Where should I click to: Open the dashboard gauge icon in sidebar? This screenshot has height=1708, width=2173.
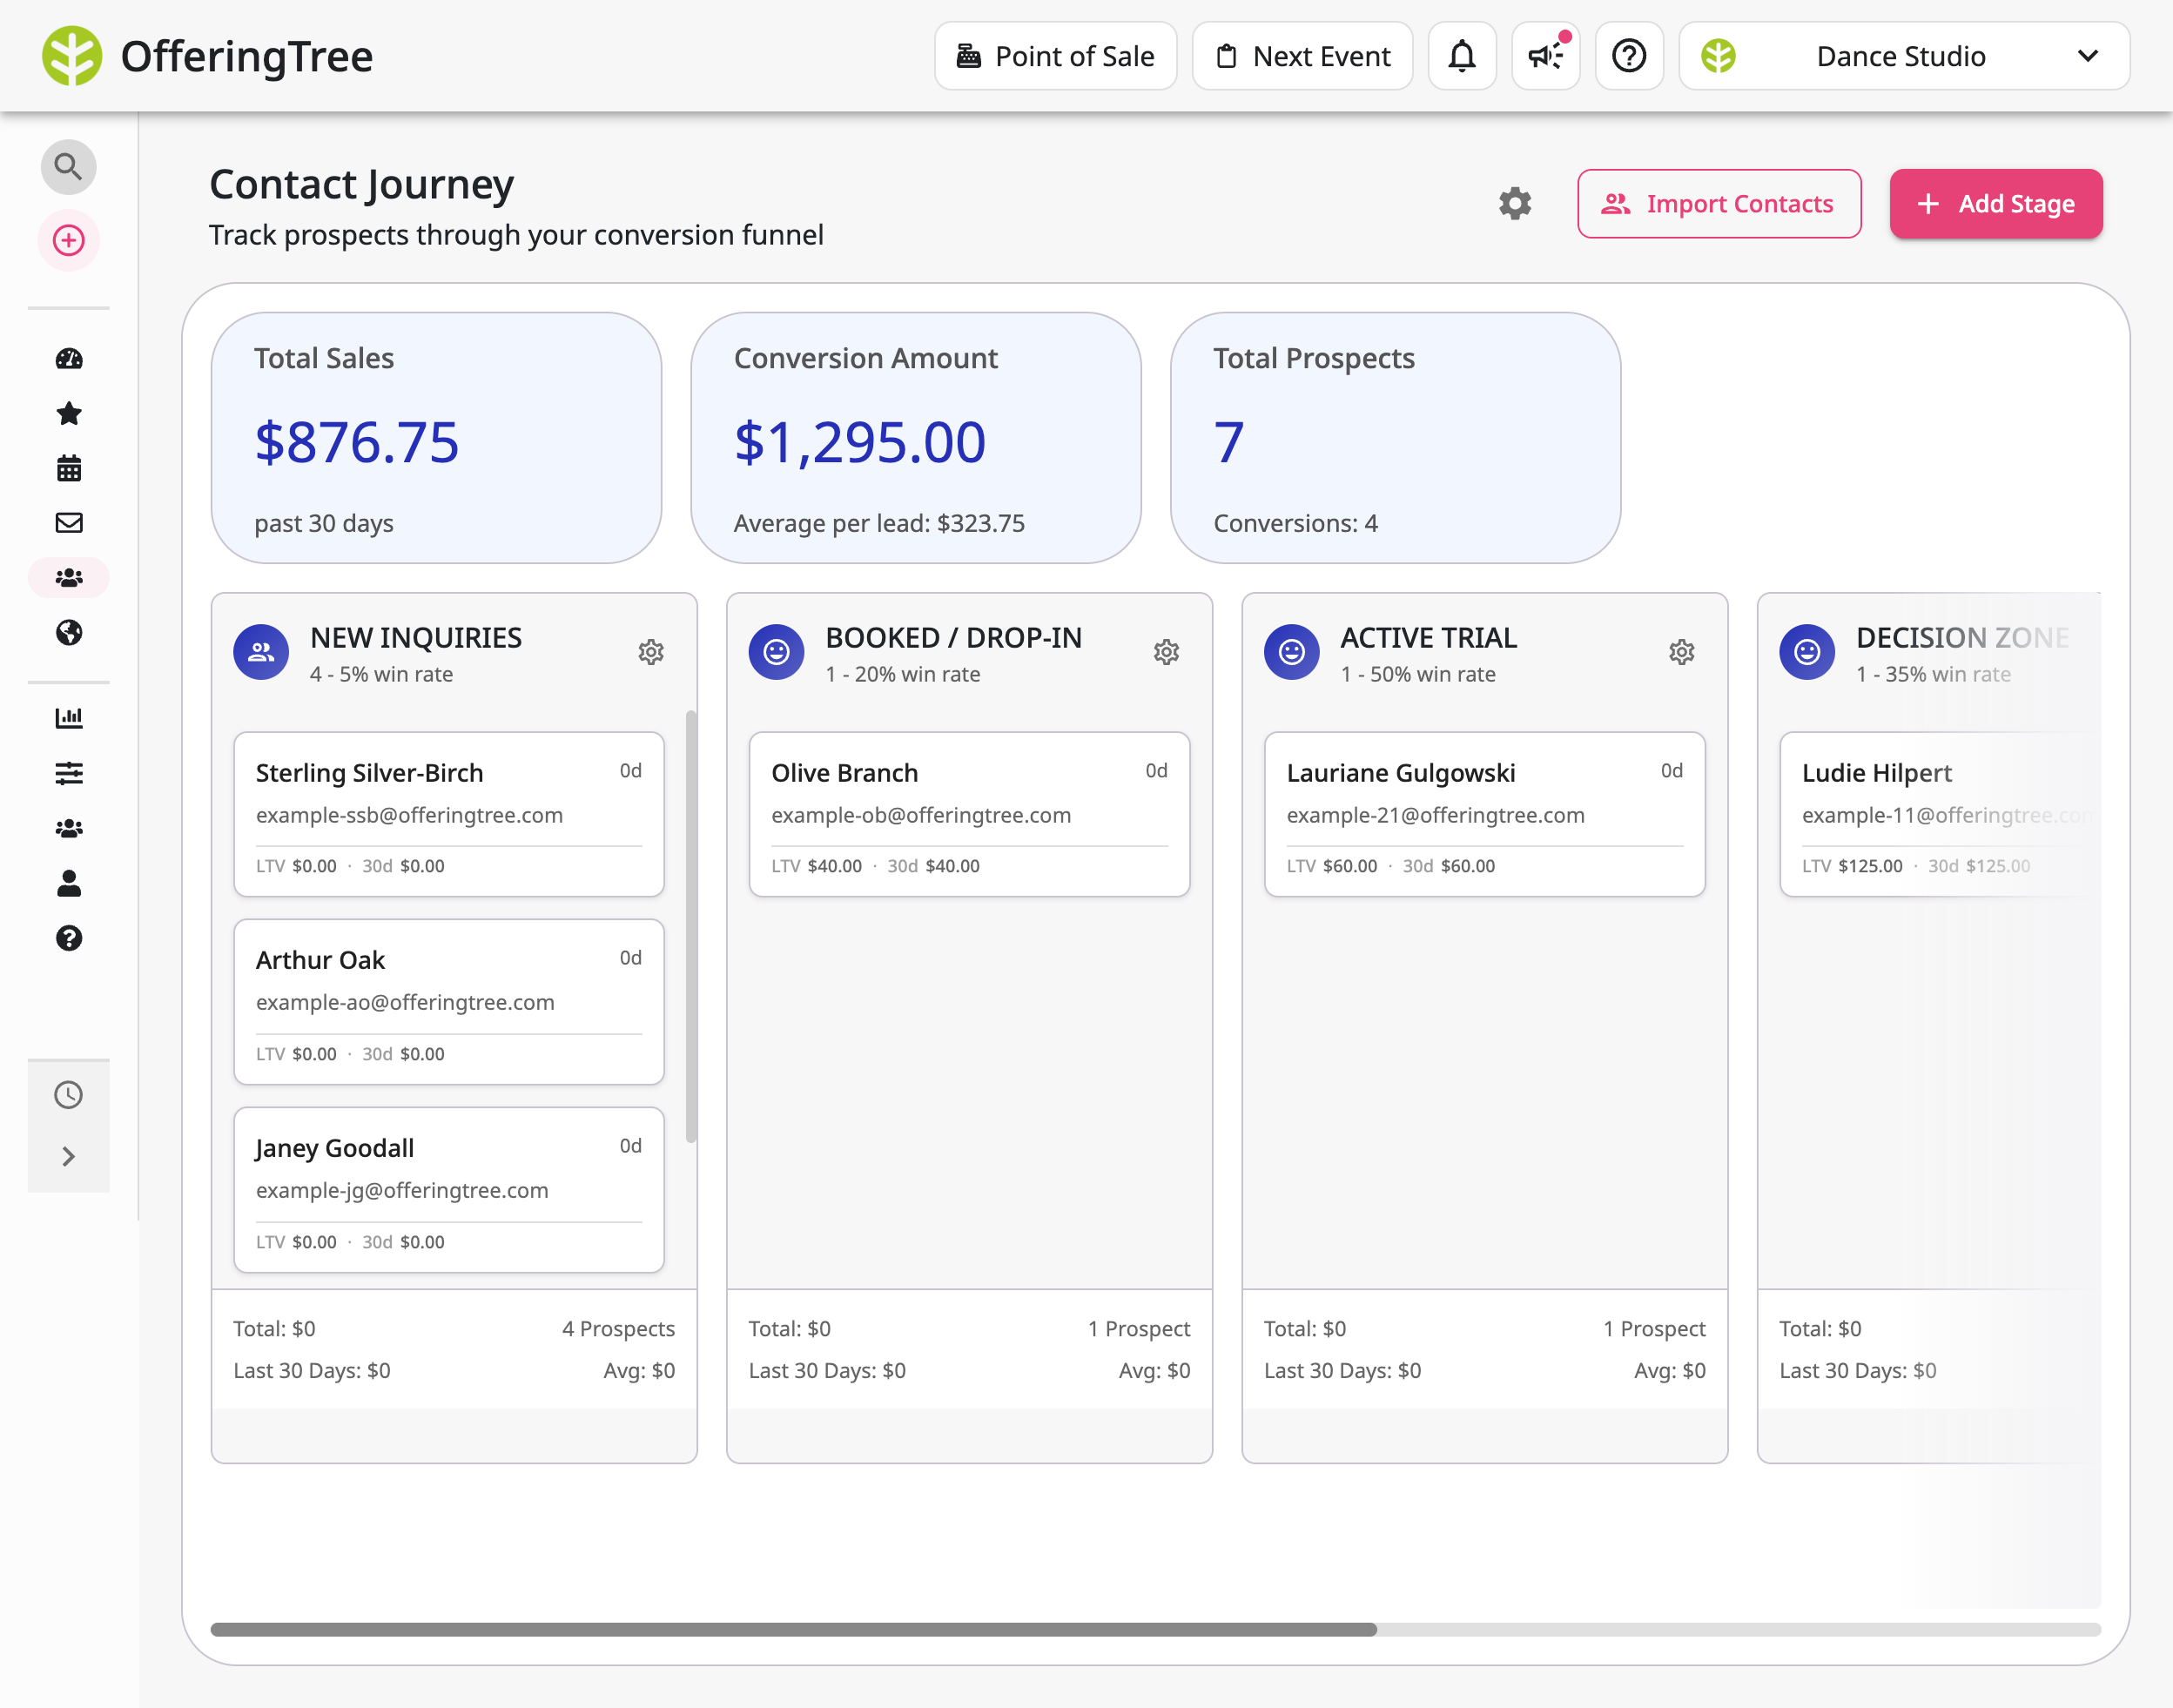tap(68, 359)
